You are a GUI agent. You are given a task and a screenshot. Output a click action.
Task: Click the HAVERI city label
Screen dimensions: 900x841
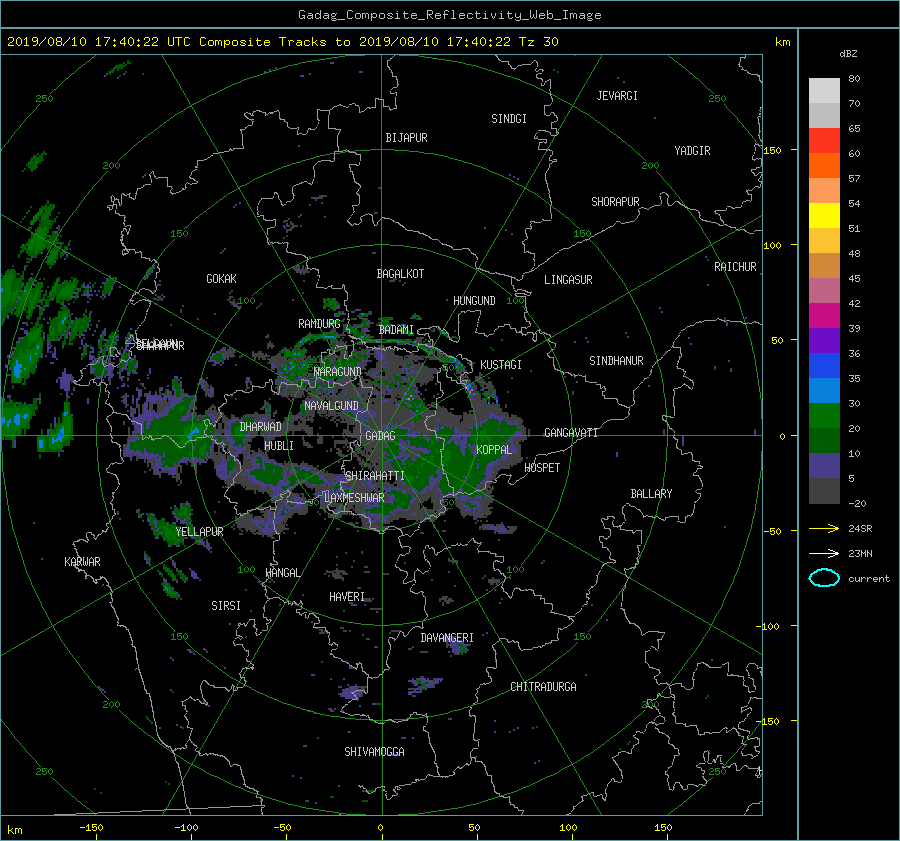pos(347,597)
